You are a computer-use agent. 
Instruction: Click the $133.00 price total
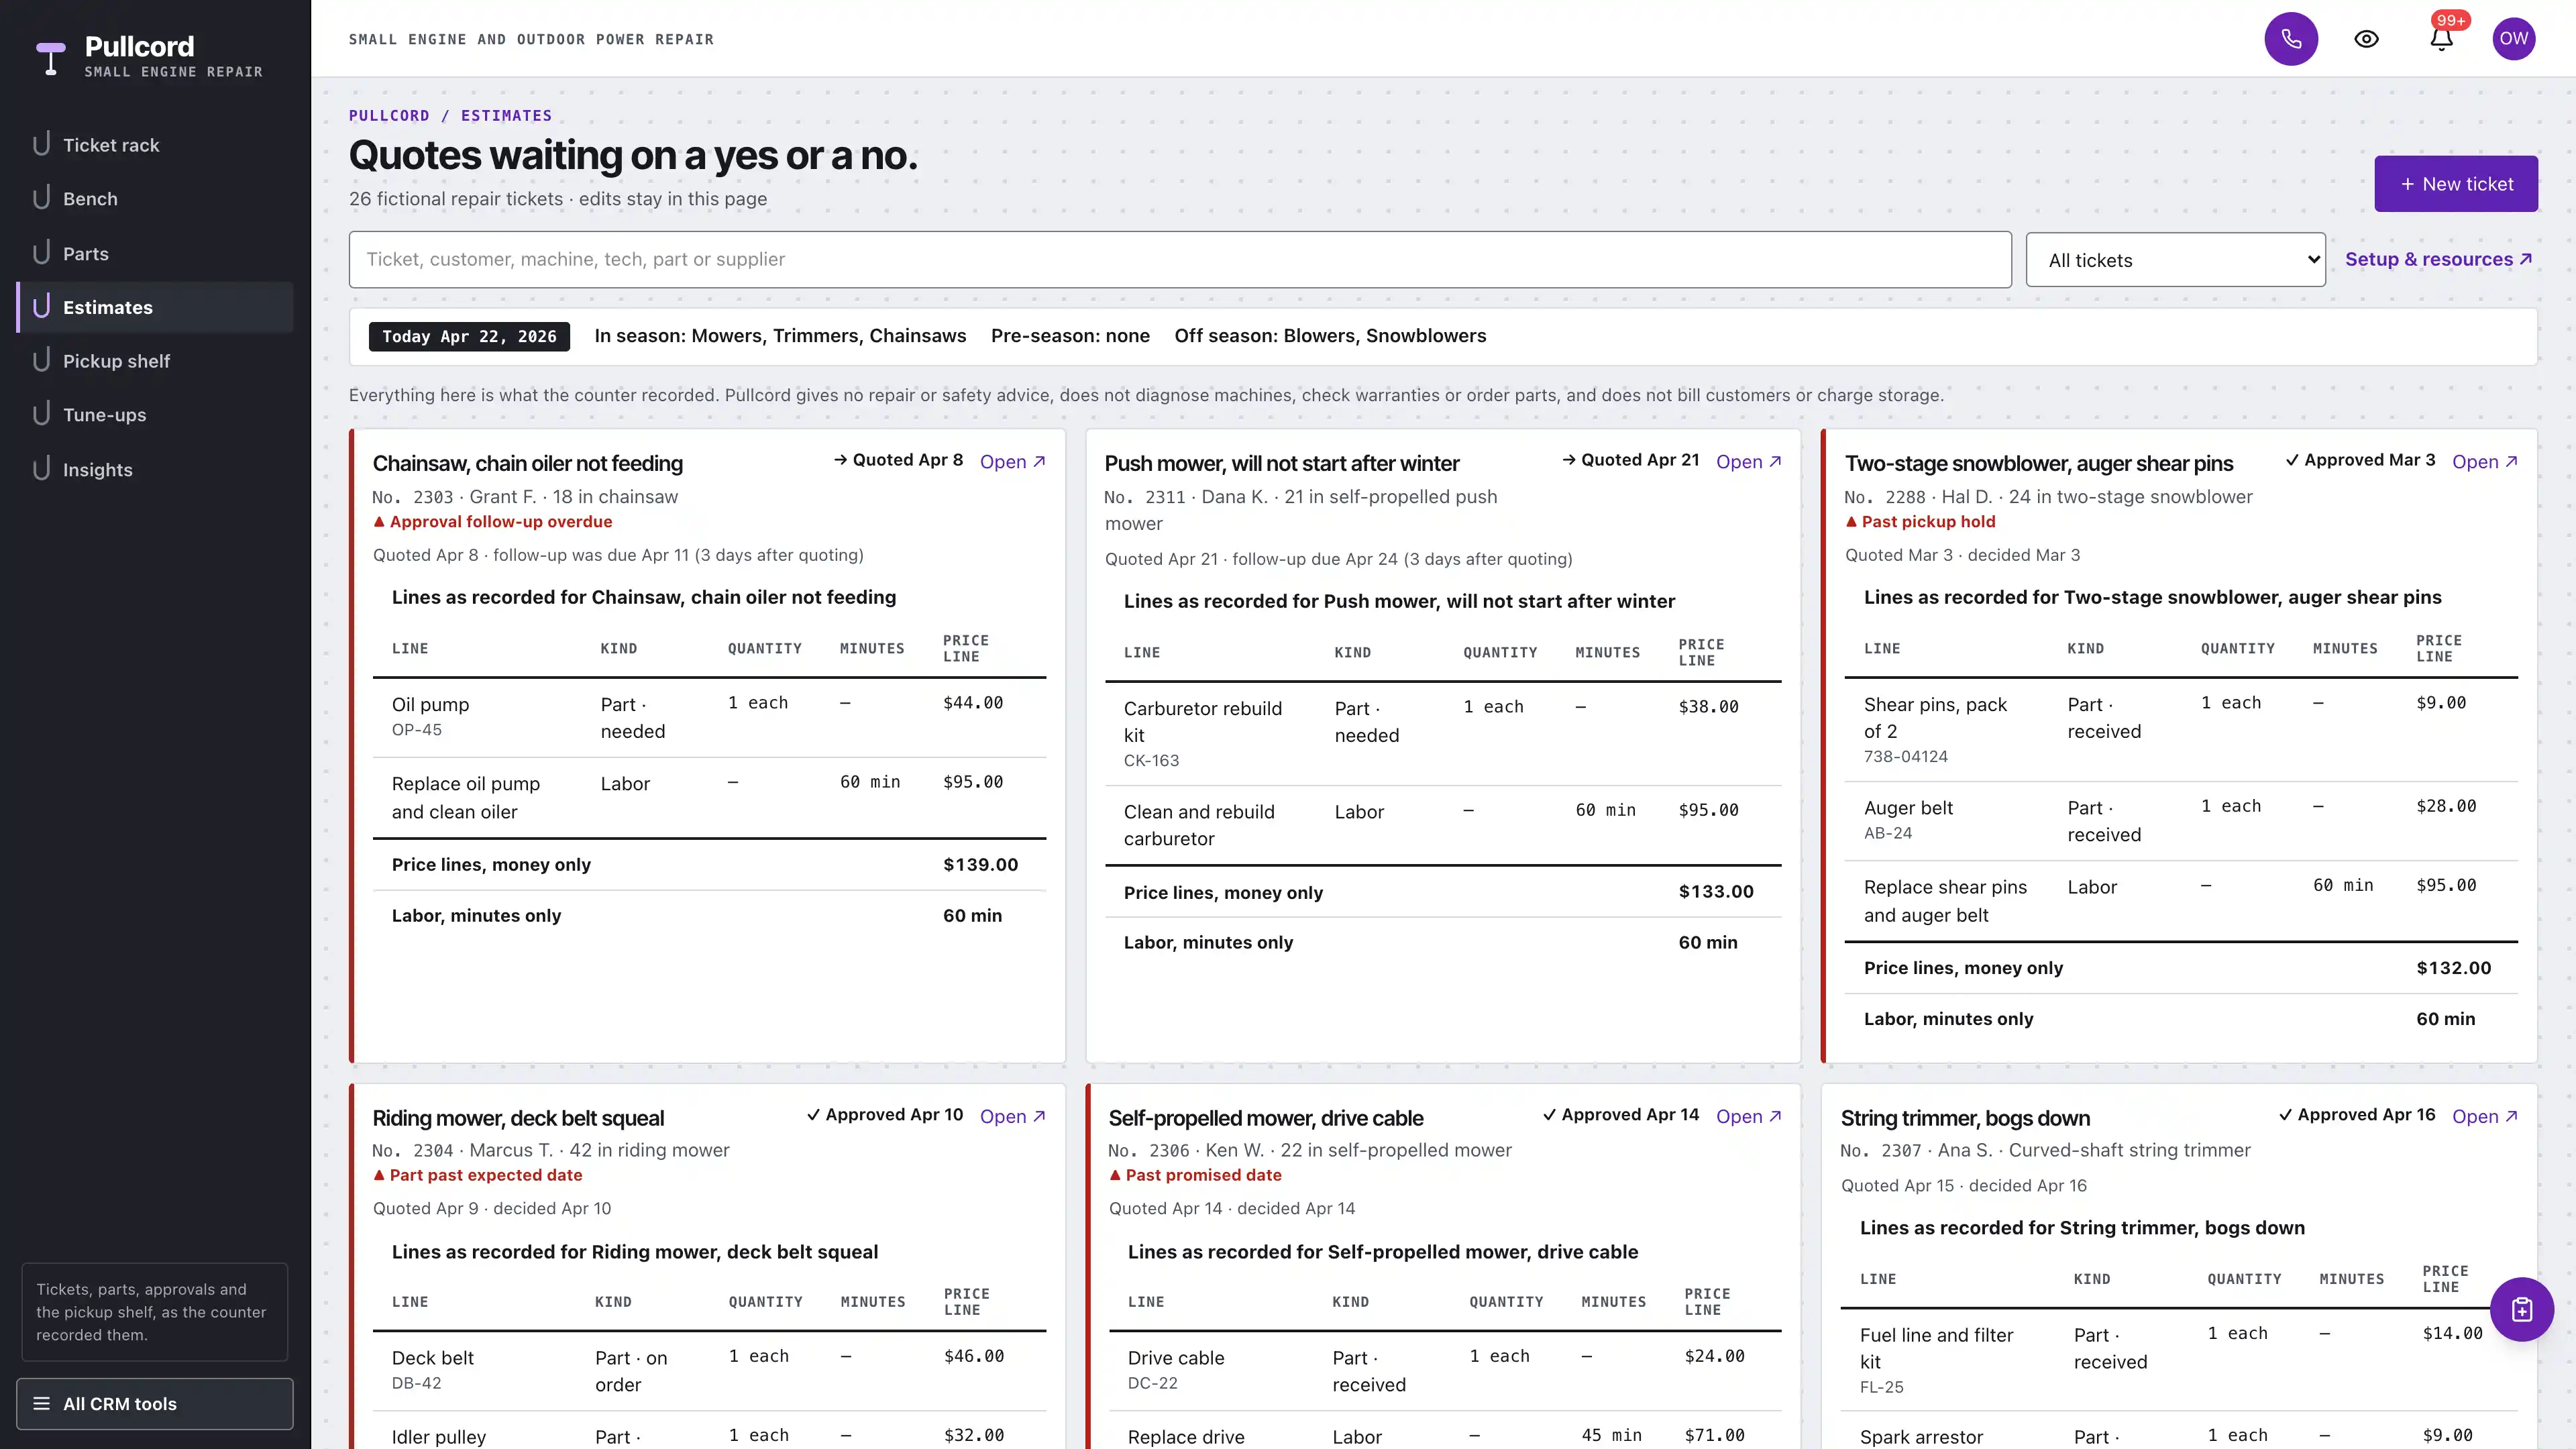click(1716, 892)
